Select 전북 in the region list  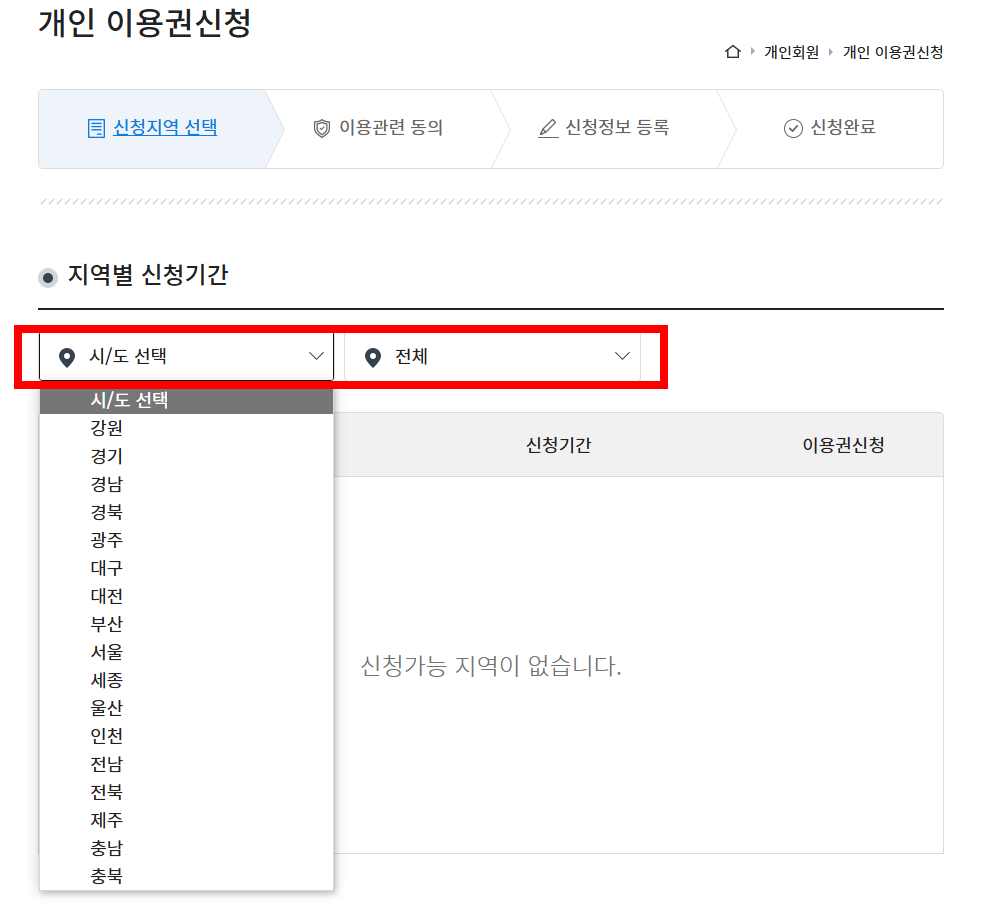(x=186, y=792)
